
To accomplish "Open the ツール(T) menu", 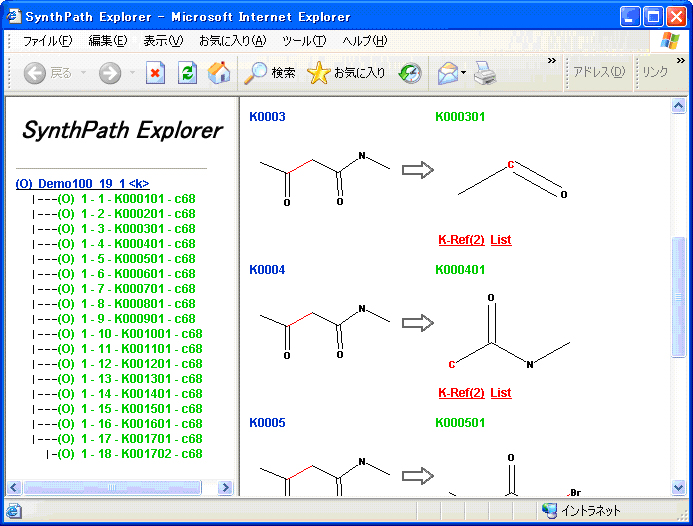I will click(x=304, y=41).
